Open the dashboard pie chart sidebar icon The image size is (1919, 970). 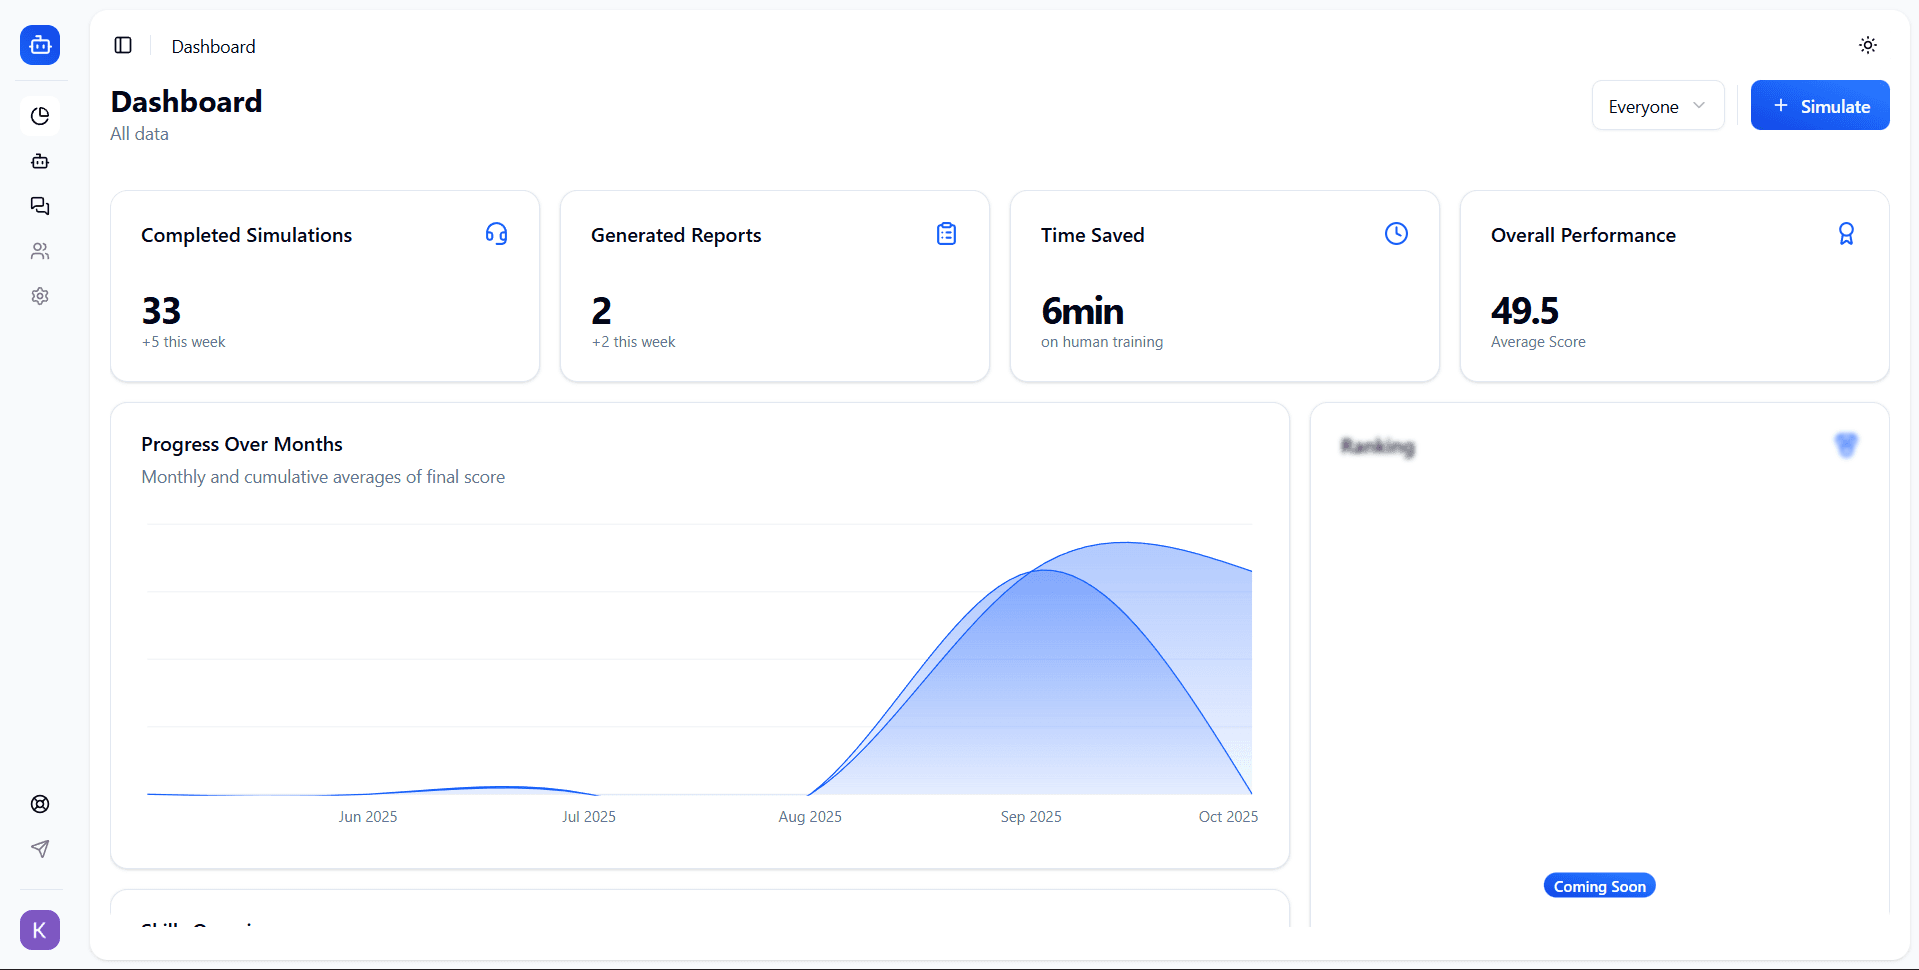pyautogui.click(x=40, y=116)
